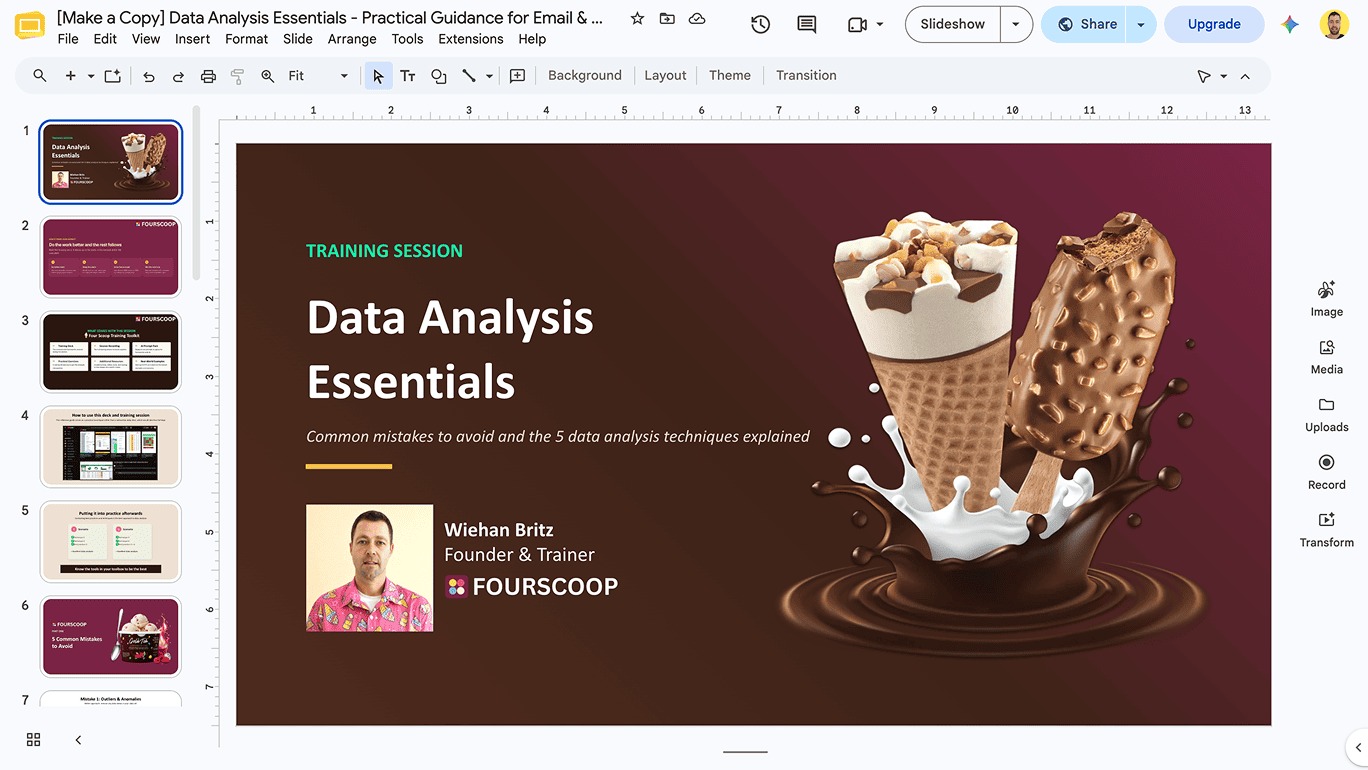Expand the video call camera dropdown
This screenshot has height=770, width=1368.
[x=880, y=25]
